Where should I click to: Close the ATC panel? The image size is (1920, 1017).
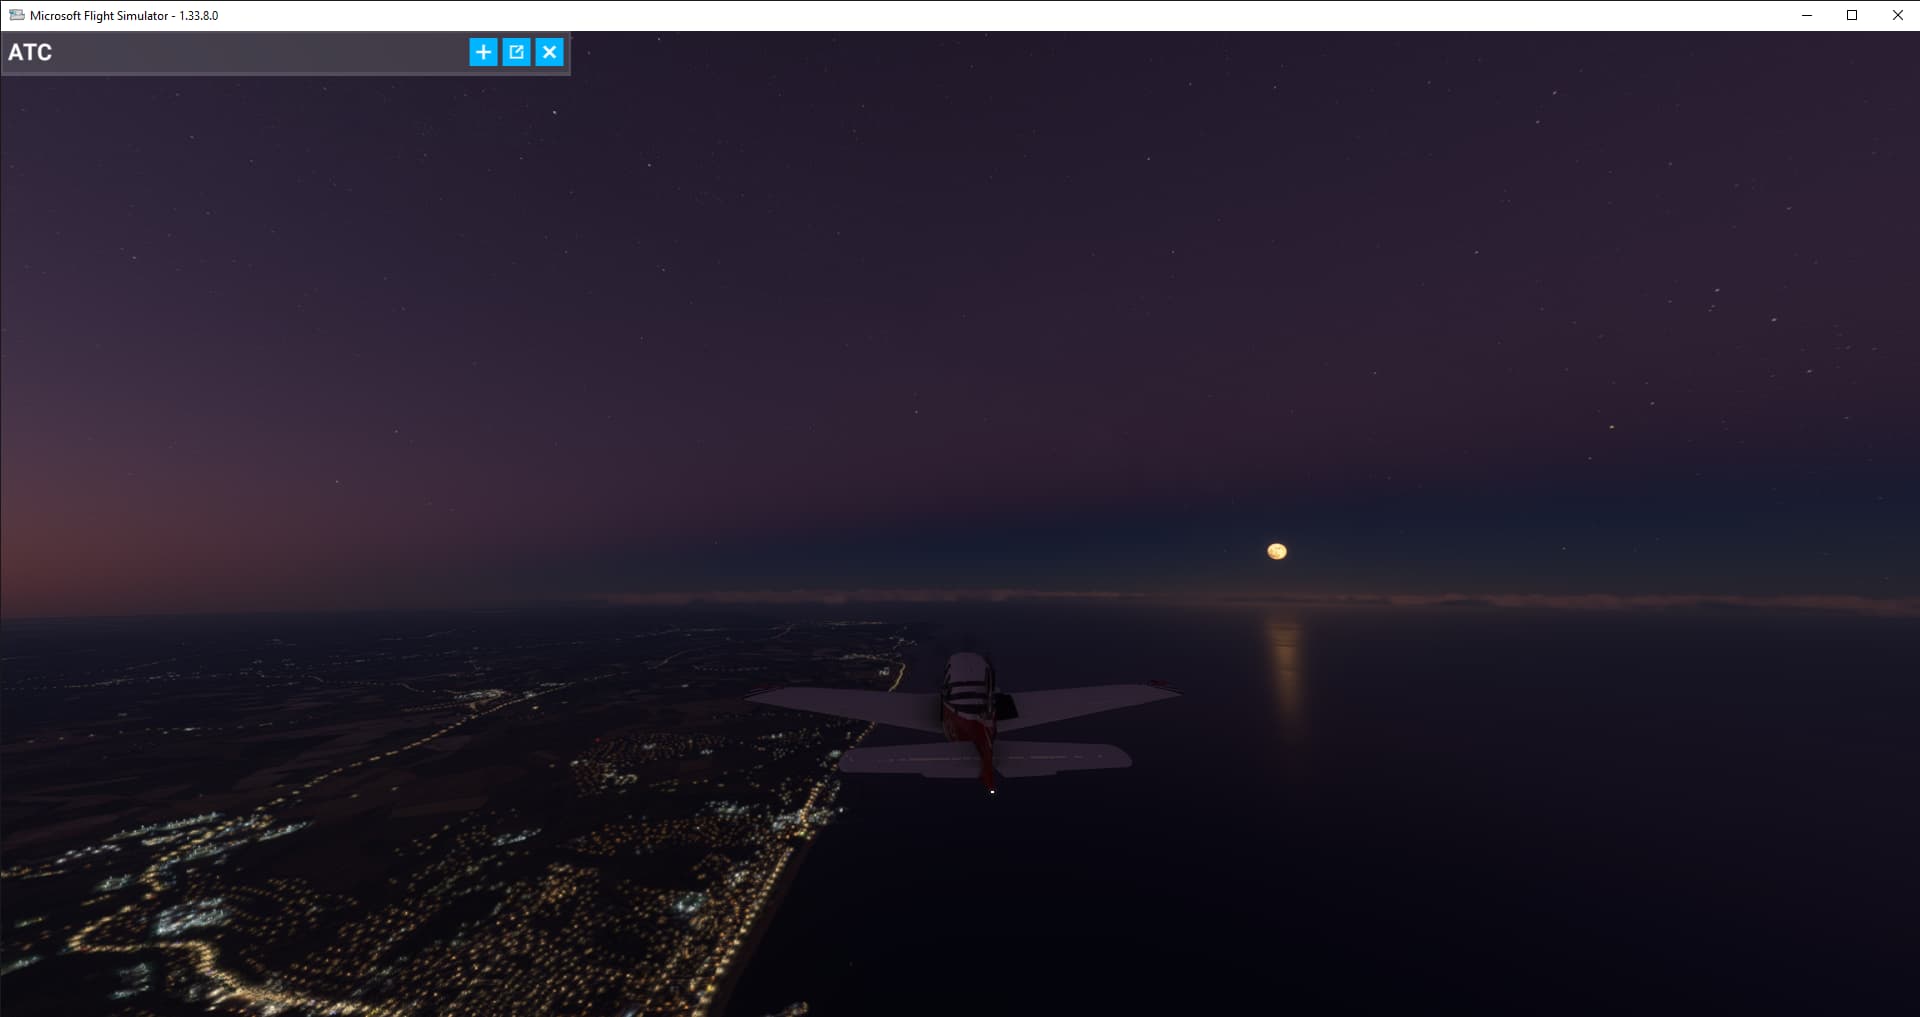pos(549,52)
